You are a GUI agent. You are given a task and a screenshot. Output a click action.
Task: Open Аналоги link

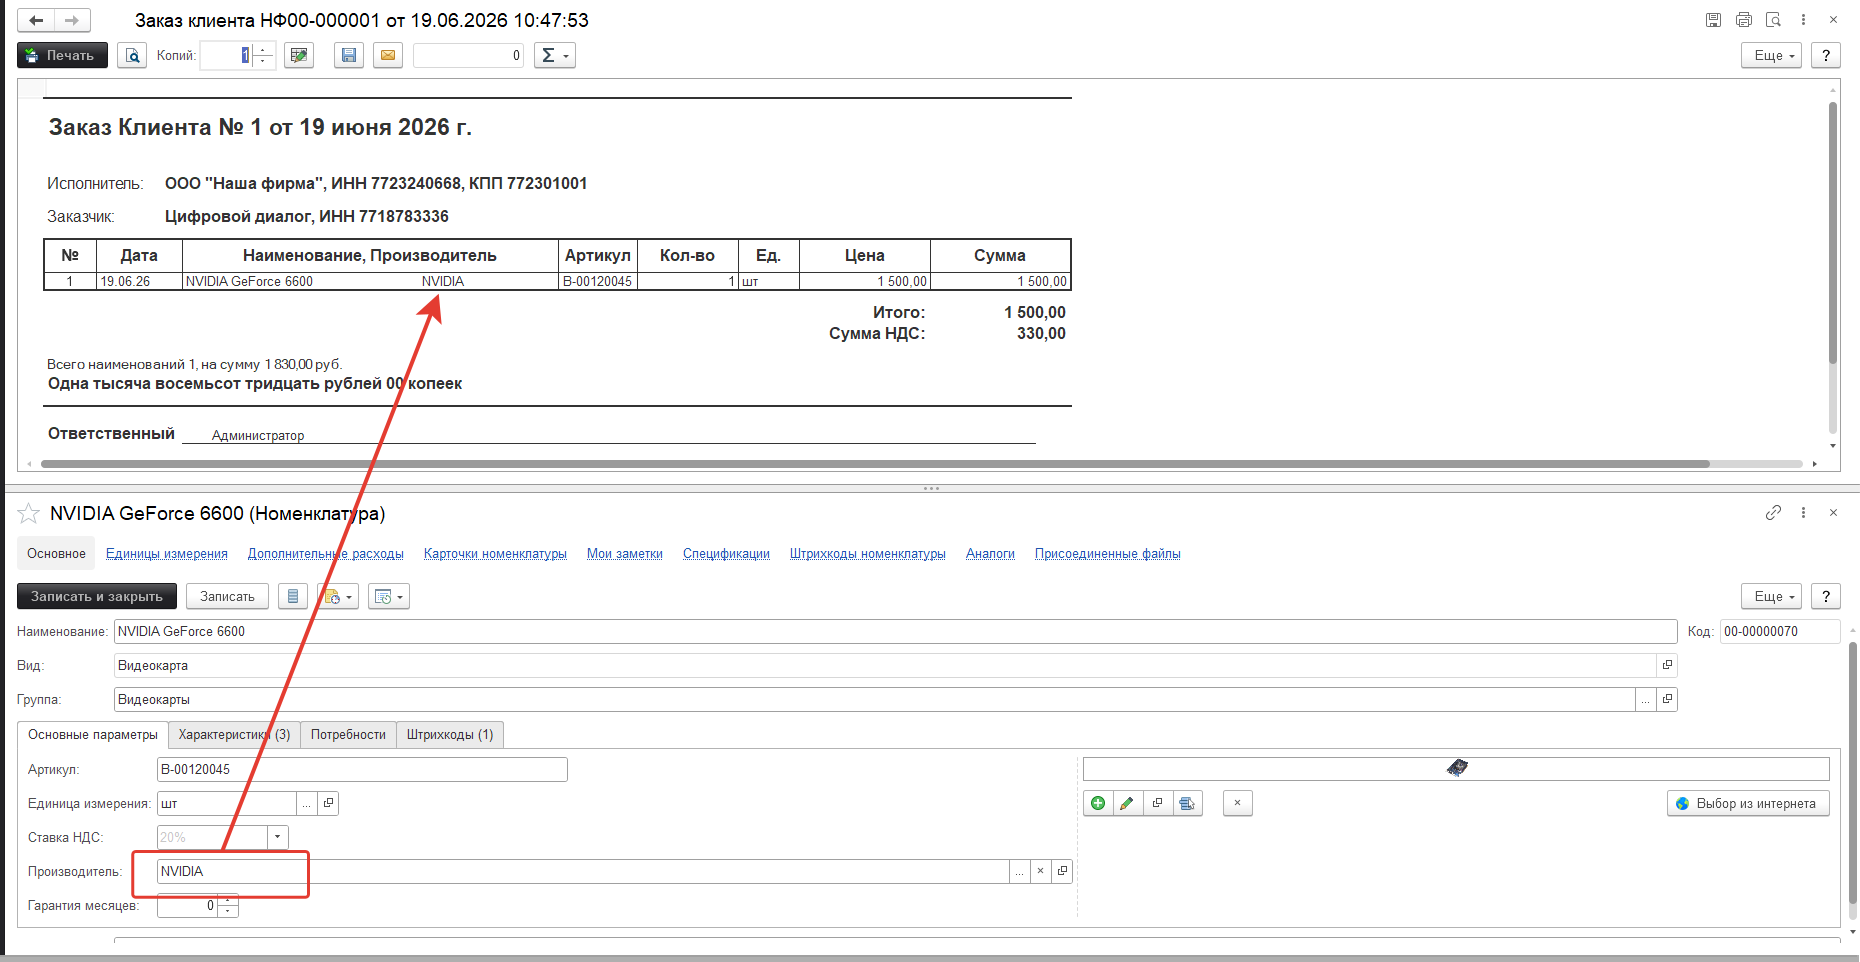click(x=990, y=553)
